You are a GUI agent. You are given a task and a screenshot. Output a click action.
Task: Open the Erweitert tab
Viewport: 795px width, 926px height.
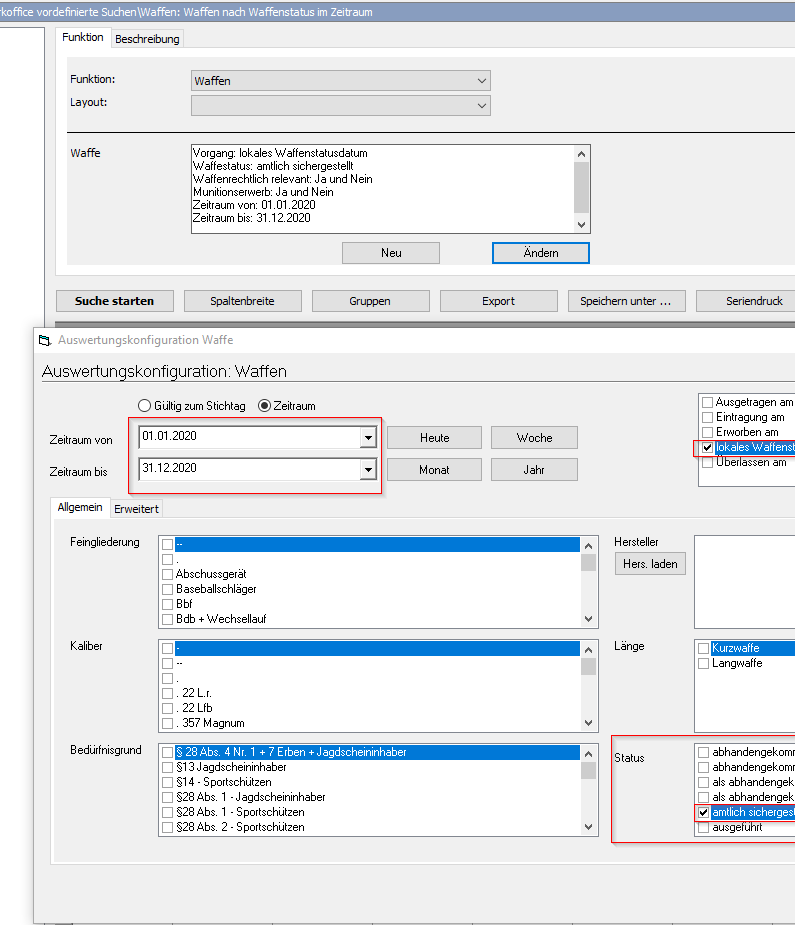pyautogui.click(x=135, y=509)
